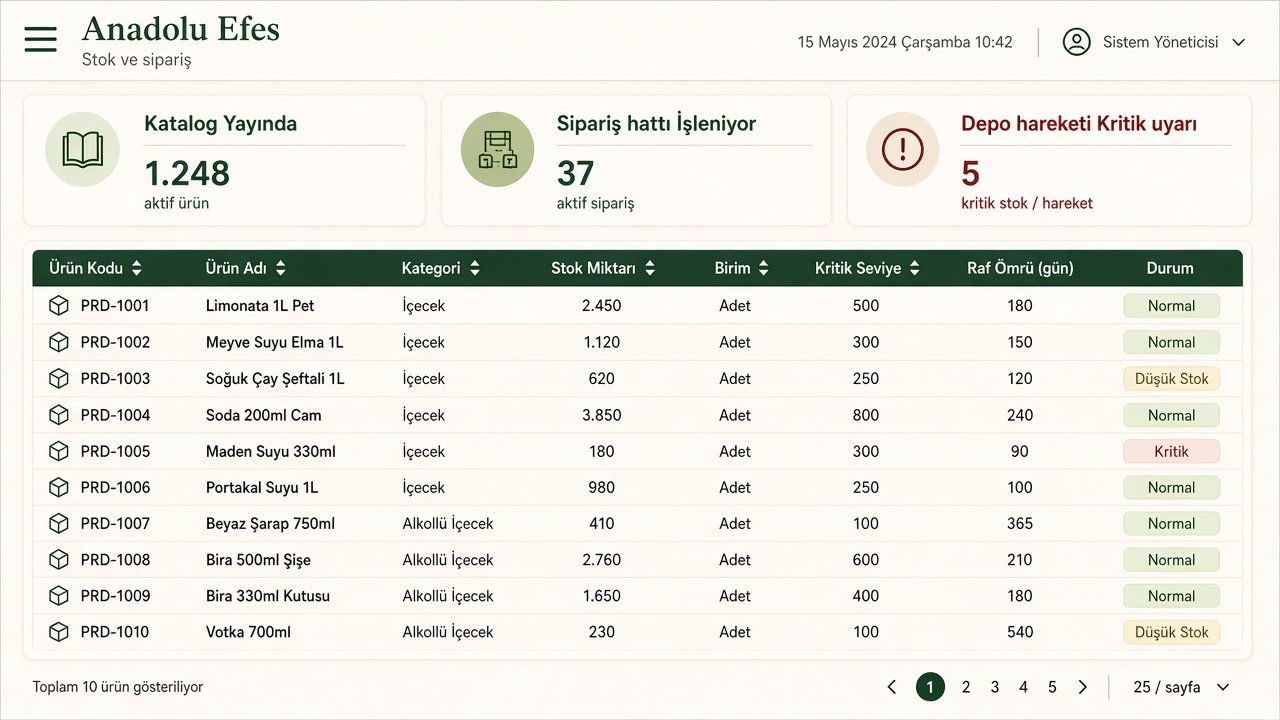Click Alkollü İçecek category for Votka 700ml
This screenshot has width=1280, height=720.
[448, 632]
